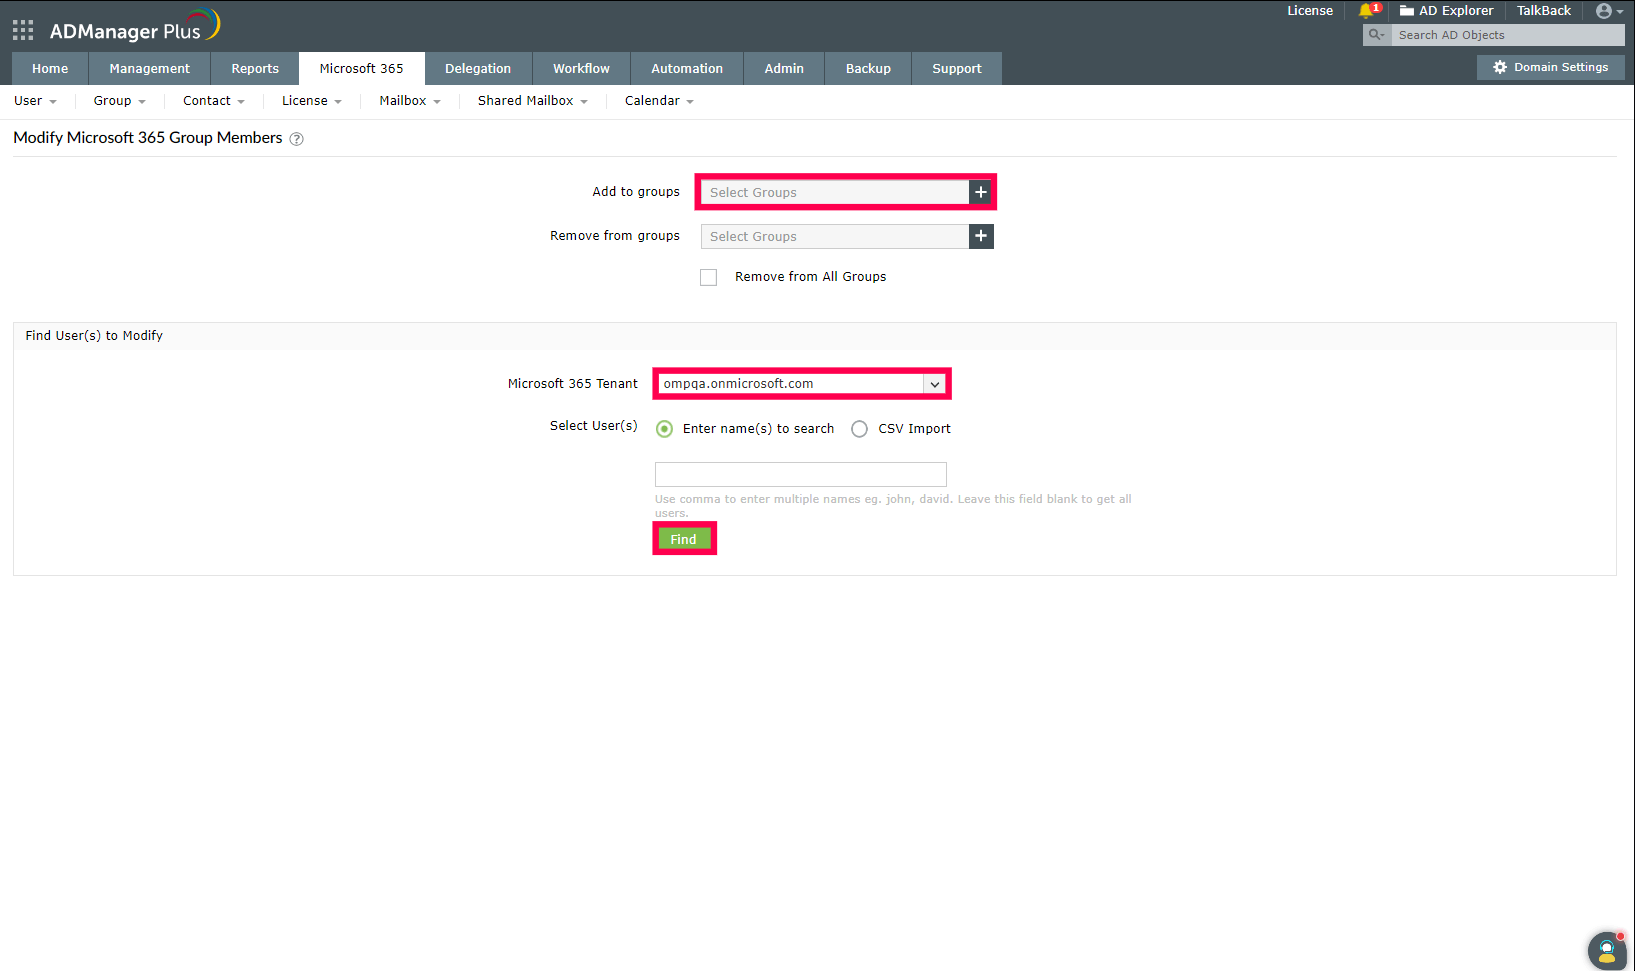Screen dimensions: 1635x971
Task: Click the green Find button
Action: (x=684, y=539)
